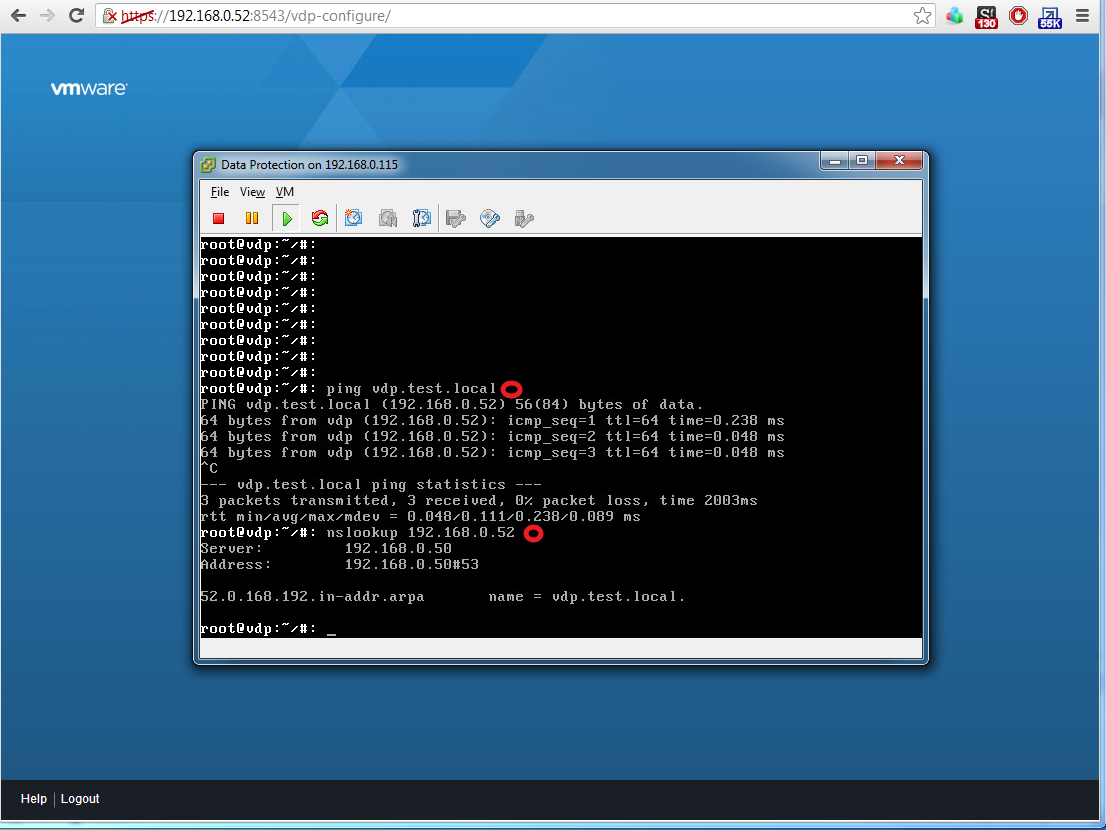This screenshot has width=1106, height=830.
Task: Reset the virtual machine
Action: [320, 219]
